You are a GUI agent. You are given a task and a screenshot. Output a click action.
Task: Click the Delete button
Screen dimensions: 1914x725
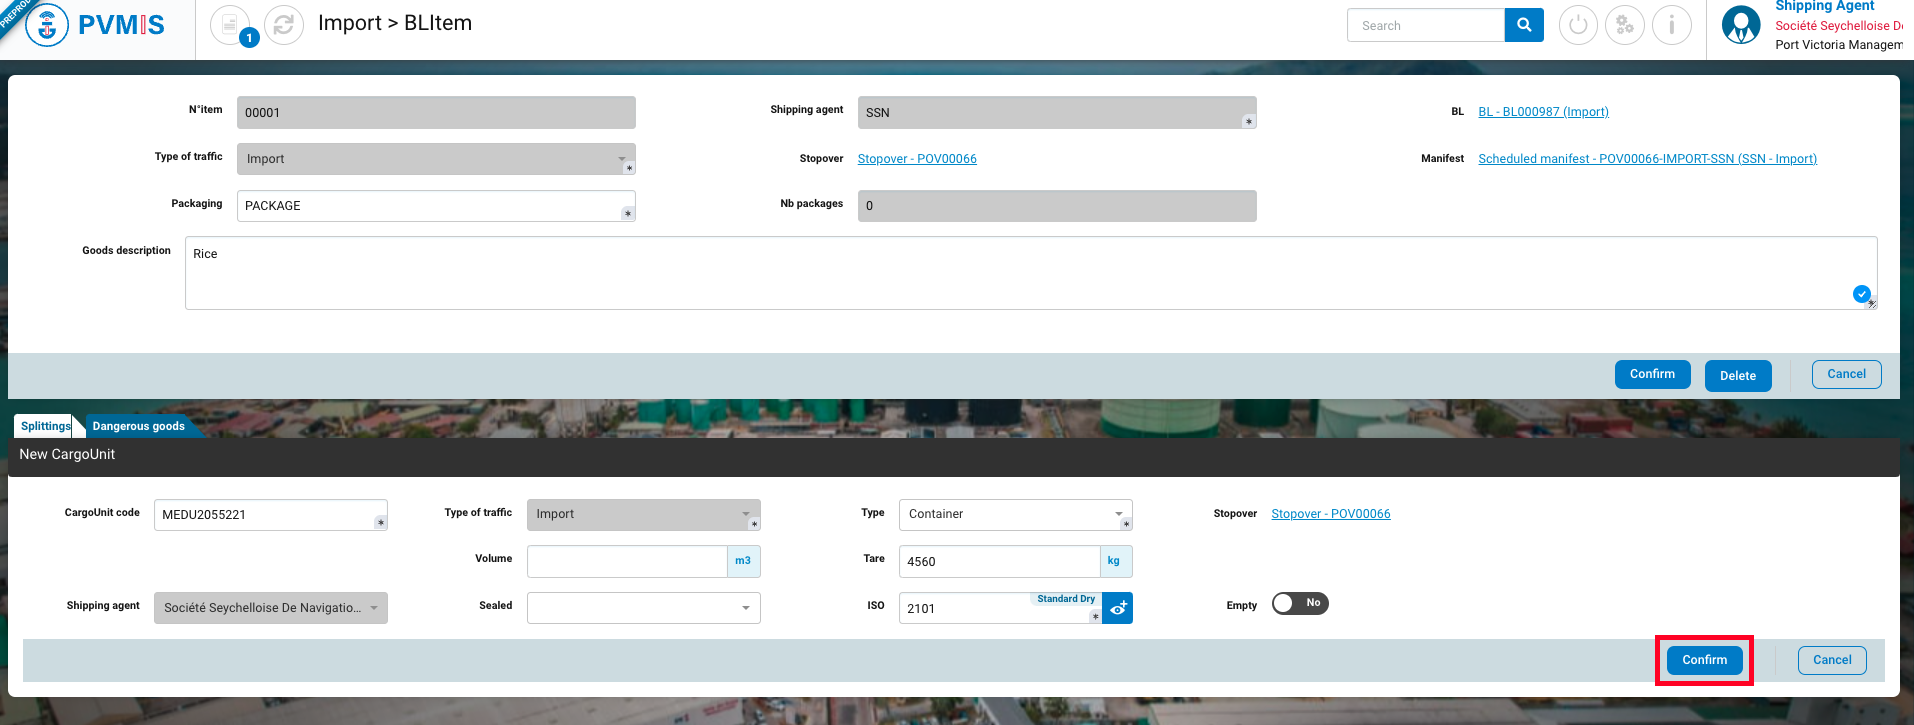pyautogui.click(x=1737, y=376)
